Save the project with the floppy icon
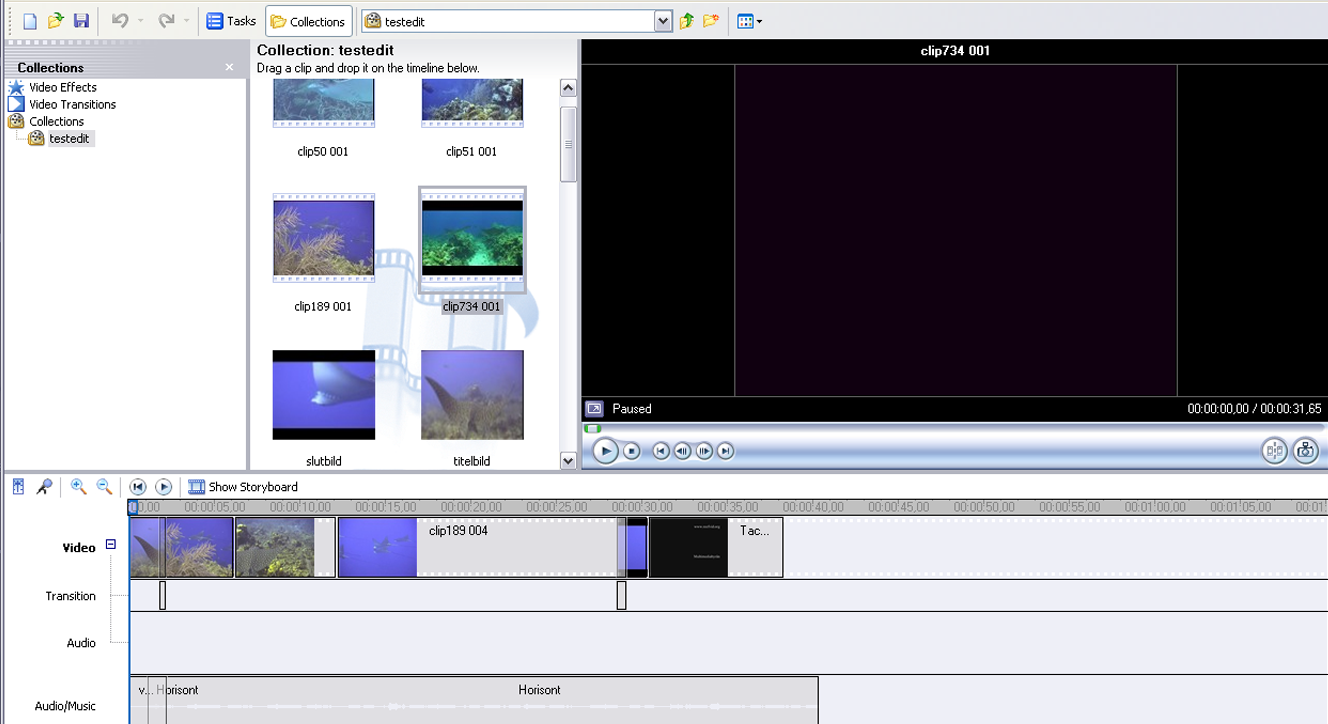Image resolution: width=1328 pixels, height=724 pixels. (x=82, y=21)
